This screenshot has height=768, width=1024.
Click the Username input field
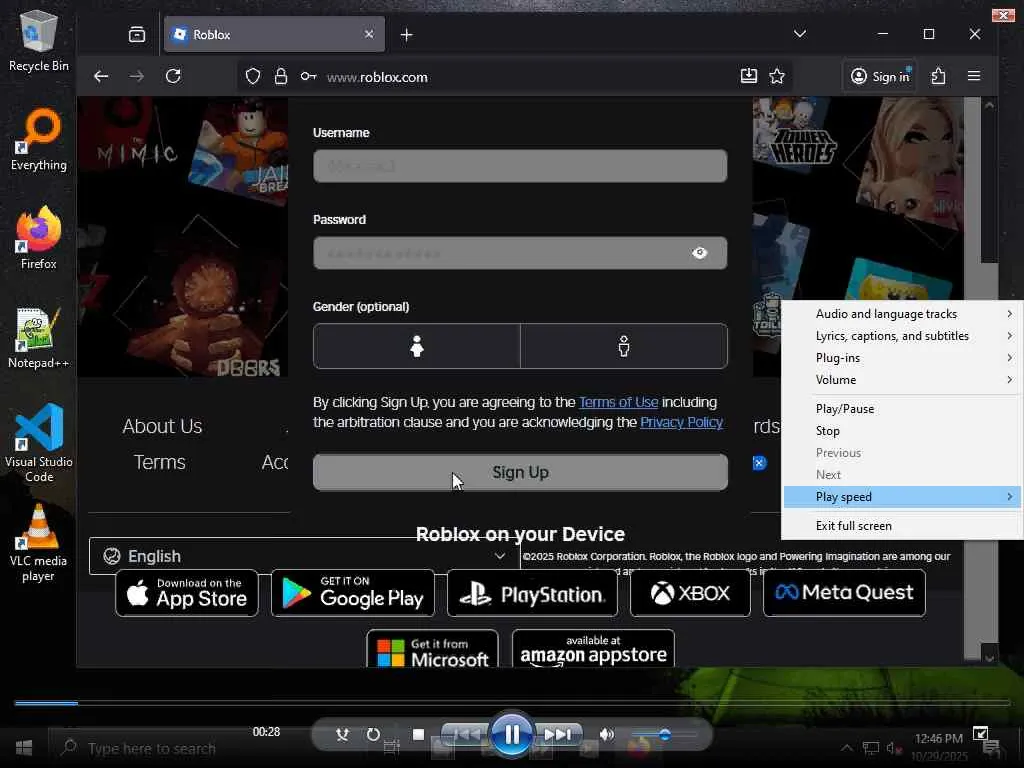coord(520,166)
